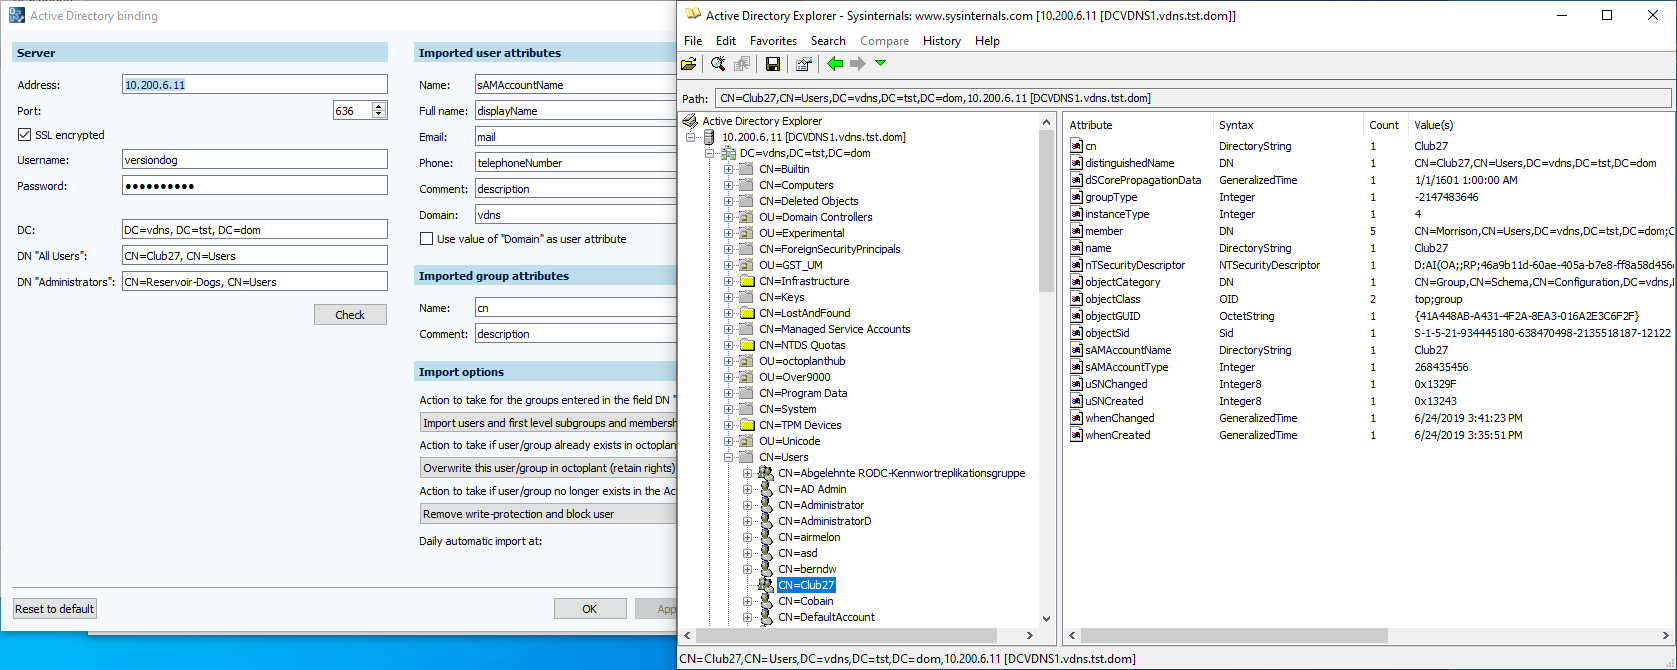This screenshot has height=670, width=1677.
Task: Click the attribute list horizontal scrollbar thumb
Action: 1234,635
